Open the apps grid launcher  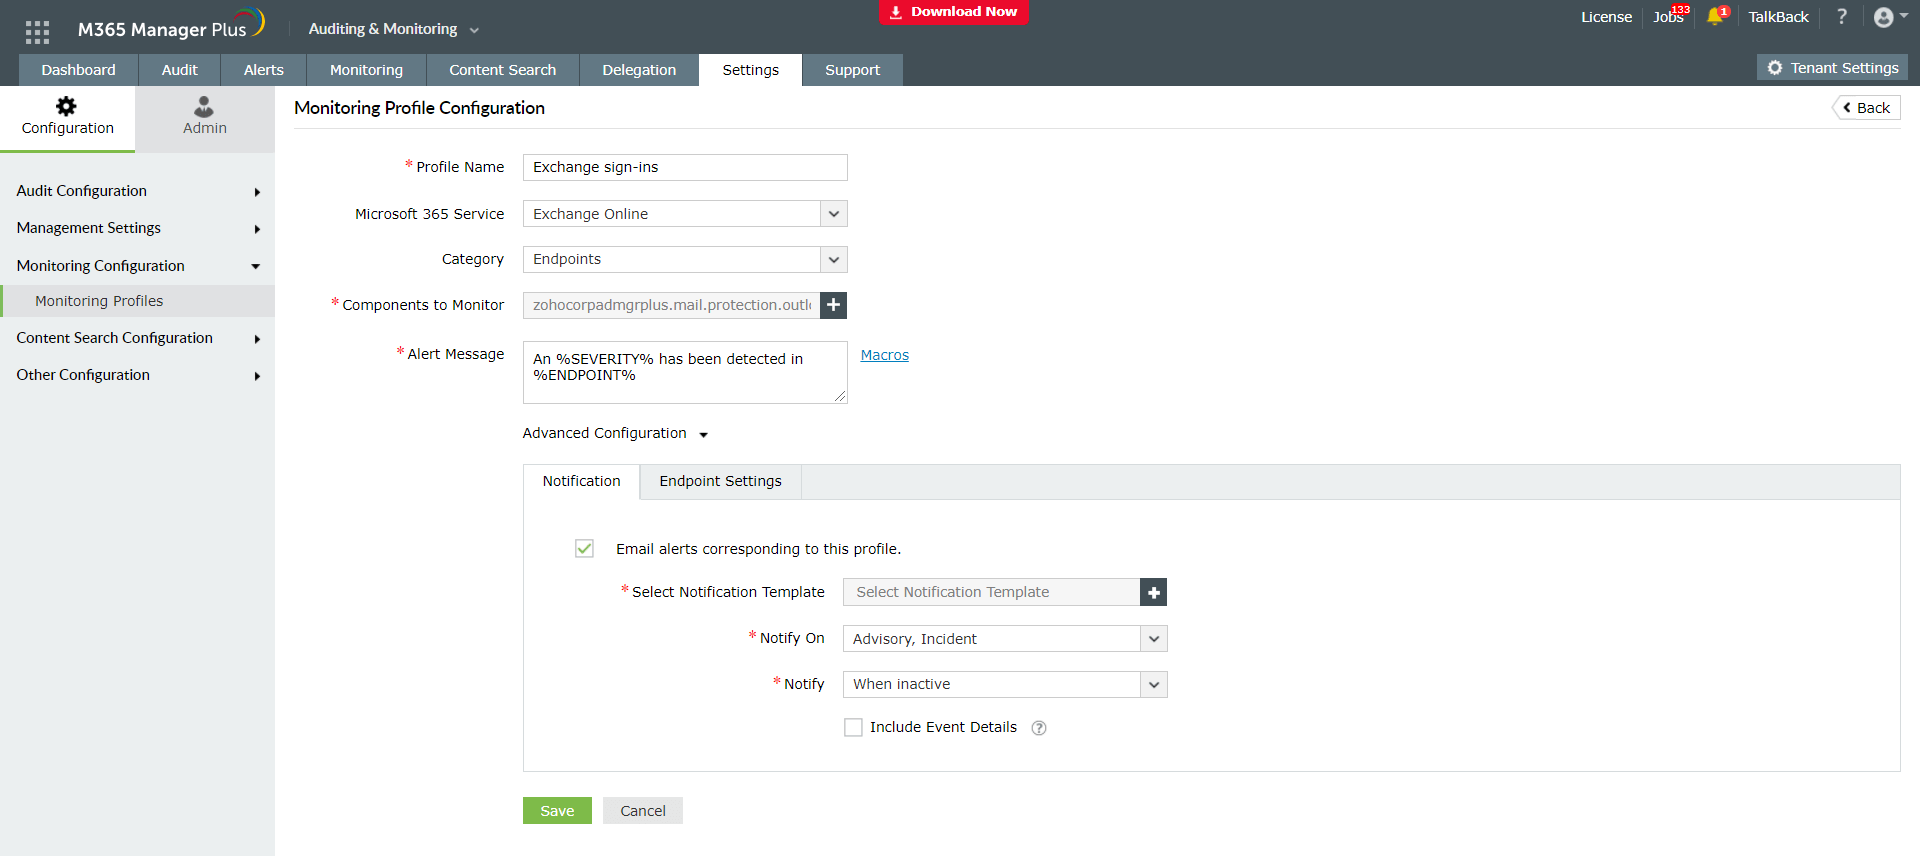tap(37, 32)
